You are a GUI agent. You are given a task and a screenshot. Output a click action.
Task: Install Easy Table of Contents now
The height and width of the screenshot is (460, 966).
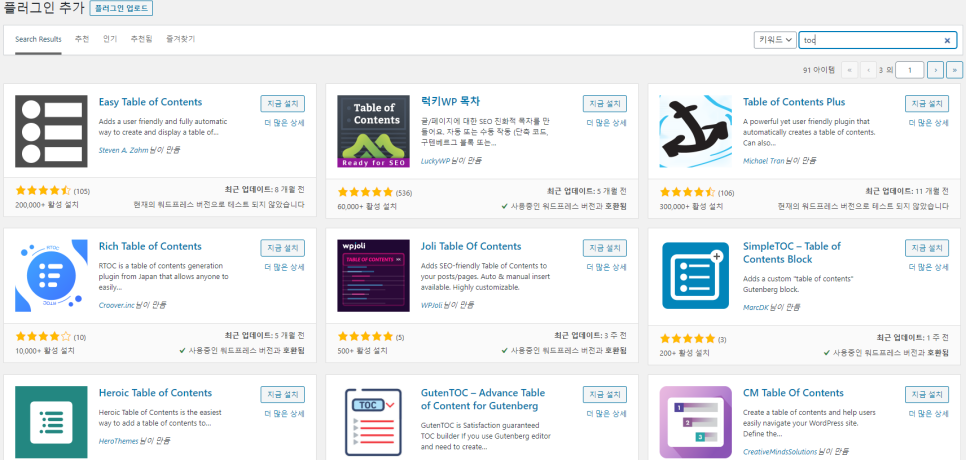[x=282, y=103]
